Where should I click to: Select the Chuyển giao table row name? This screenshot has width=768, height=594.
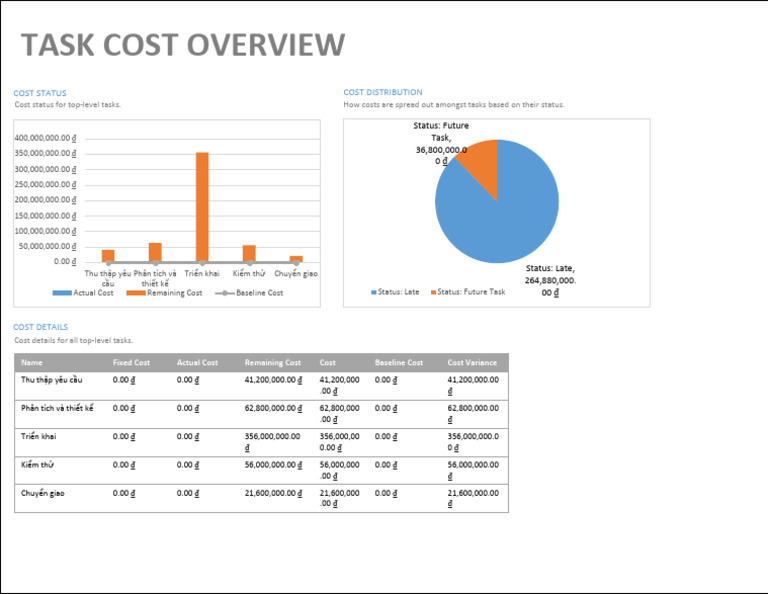coord(43,493)
